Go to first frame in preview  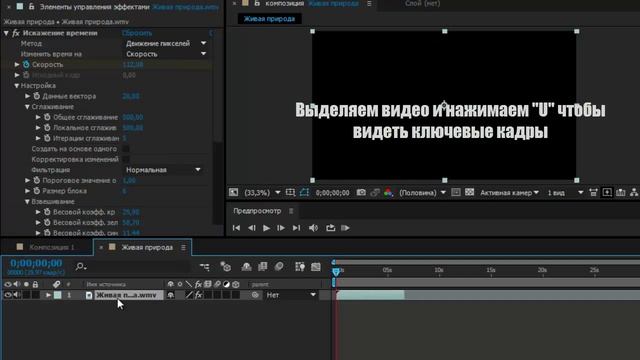coord(236,228)
